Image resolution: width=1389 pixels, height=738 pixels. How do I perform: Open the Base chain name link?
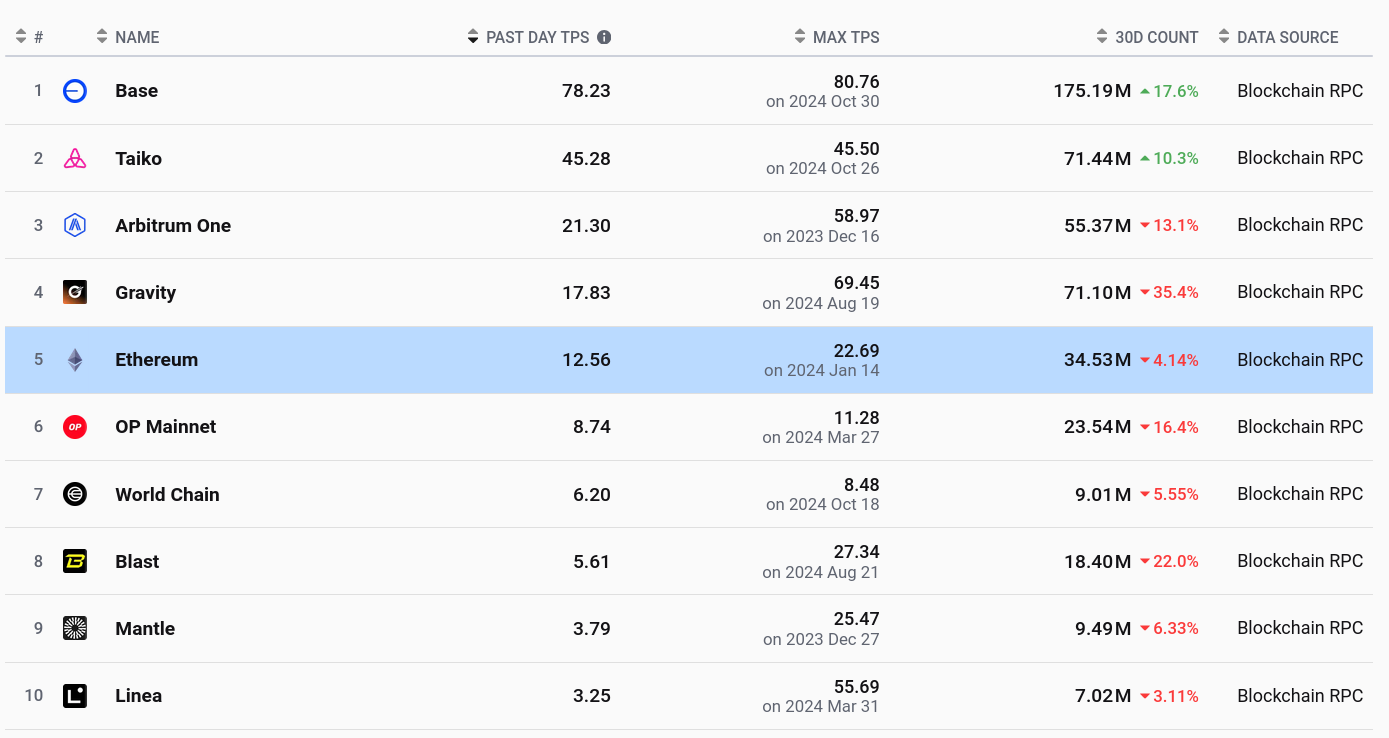tap(136, 91)
